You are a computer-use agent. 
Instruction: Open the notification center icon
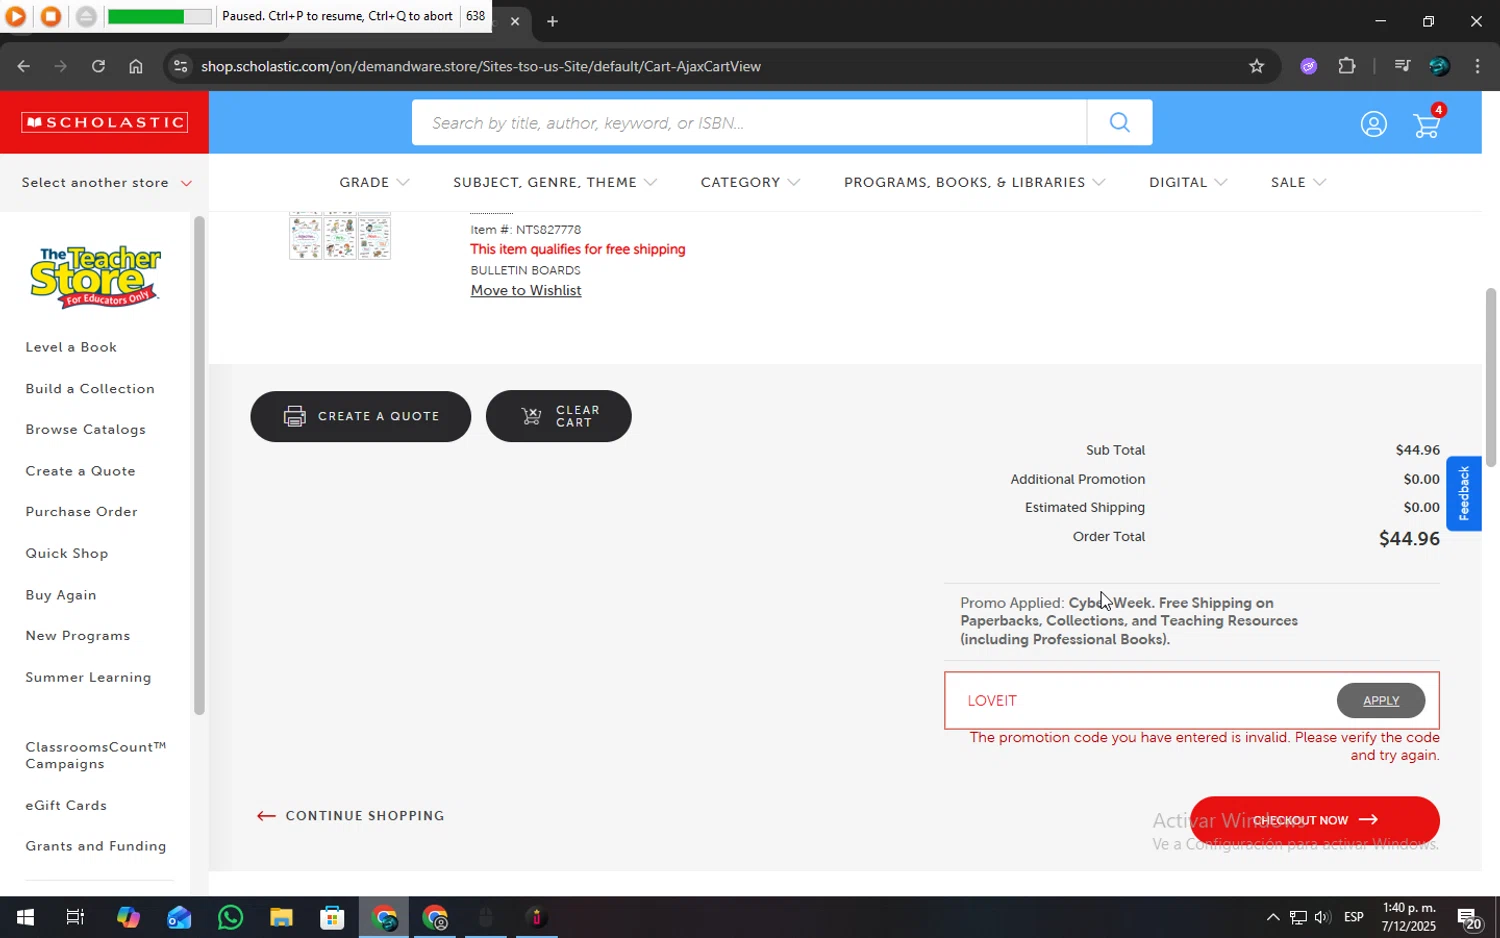1469,917
